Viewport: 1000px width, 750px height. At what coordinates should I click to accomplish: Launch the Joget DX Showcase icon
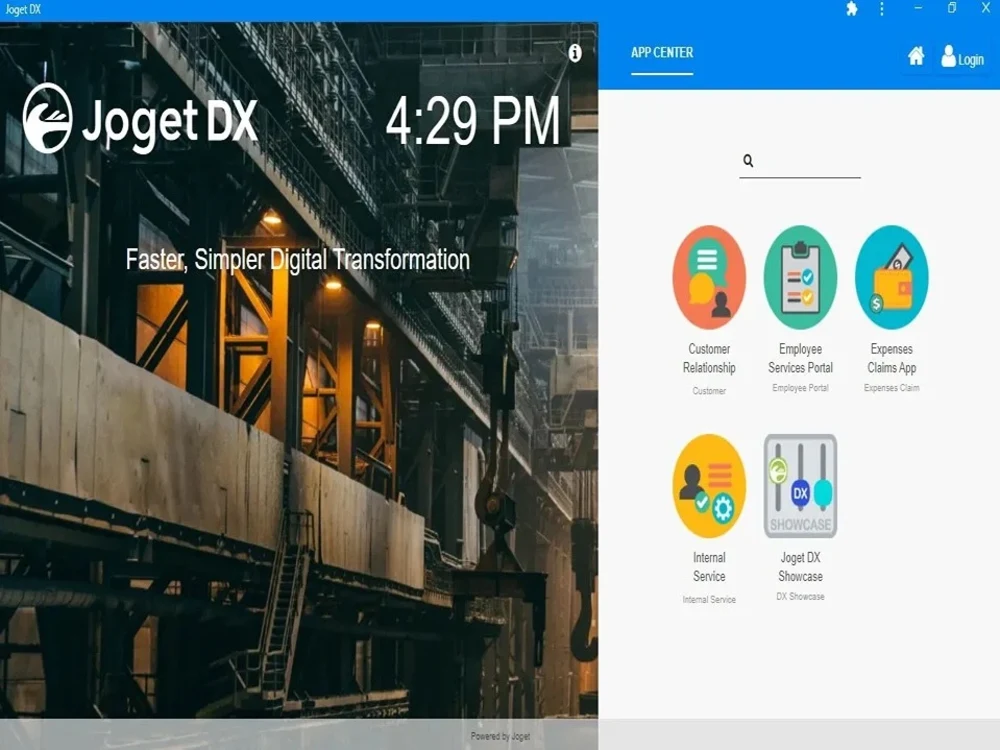click(800, 486)
